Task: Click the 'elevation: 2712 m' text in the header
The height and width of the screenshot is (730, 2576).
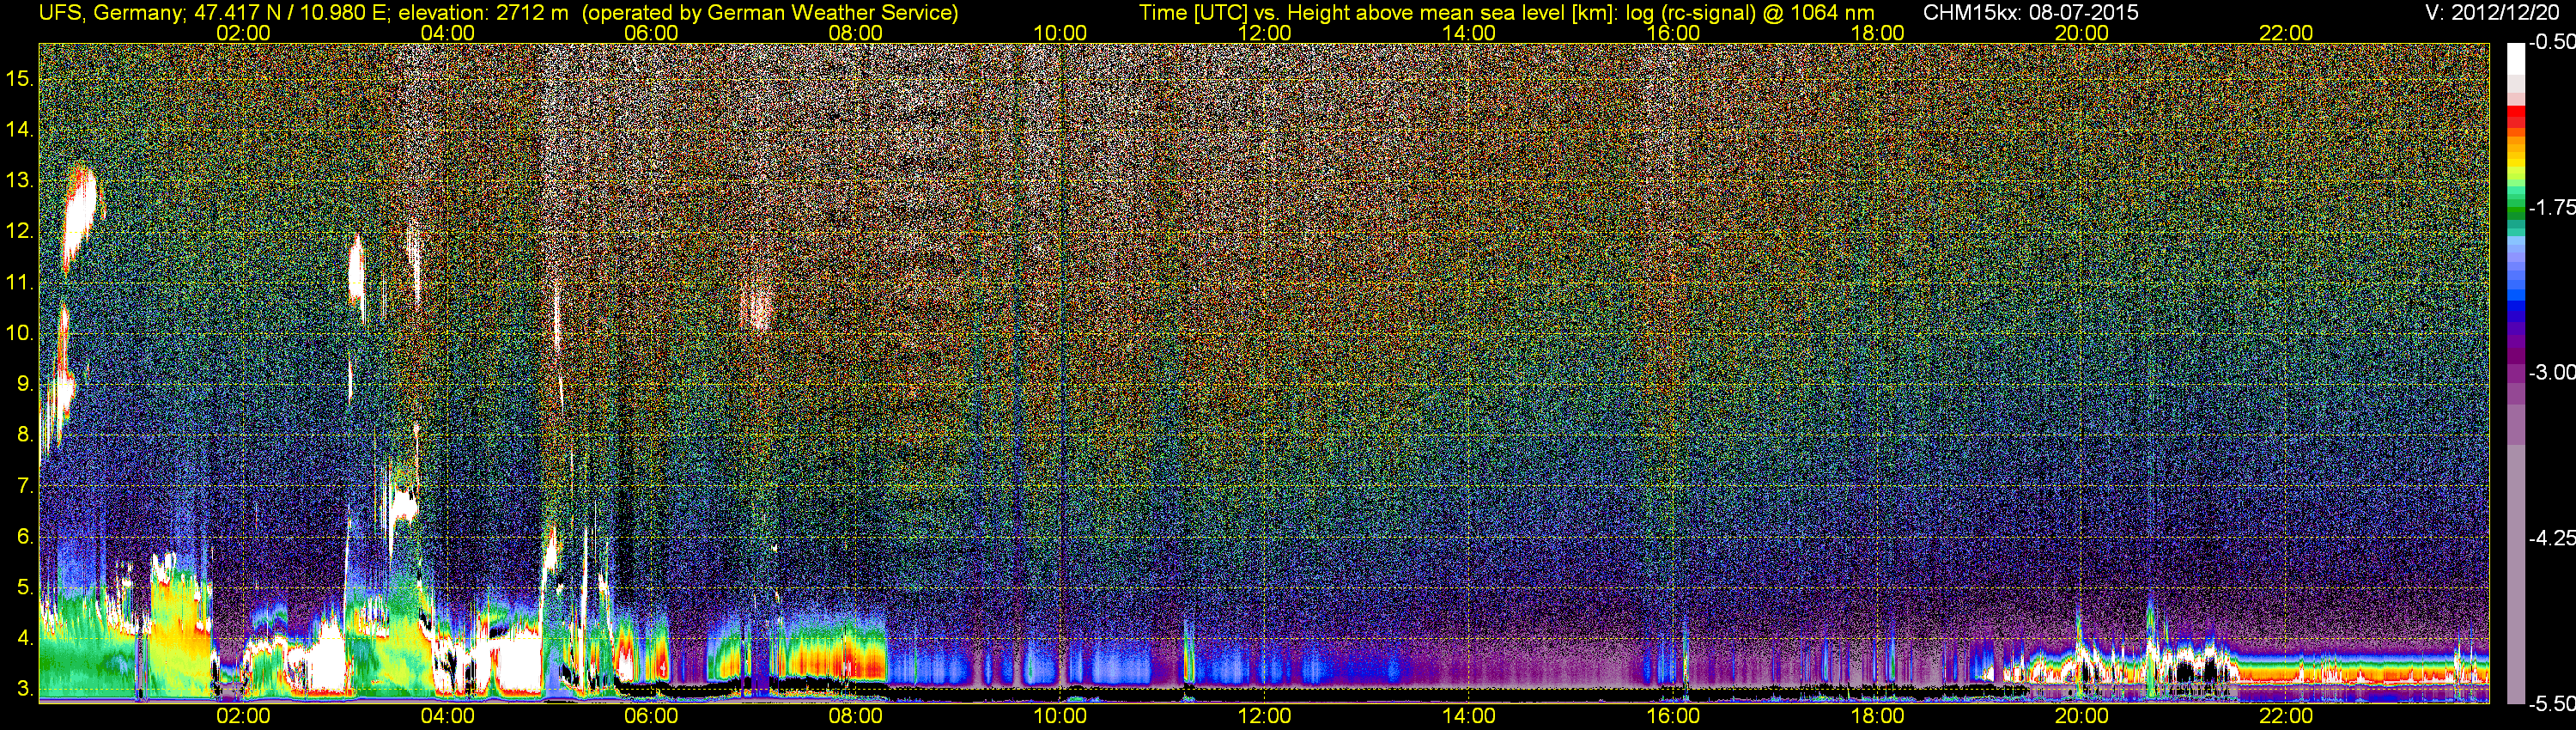Action: coord(484,13)
